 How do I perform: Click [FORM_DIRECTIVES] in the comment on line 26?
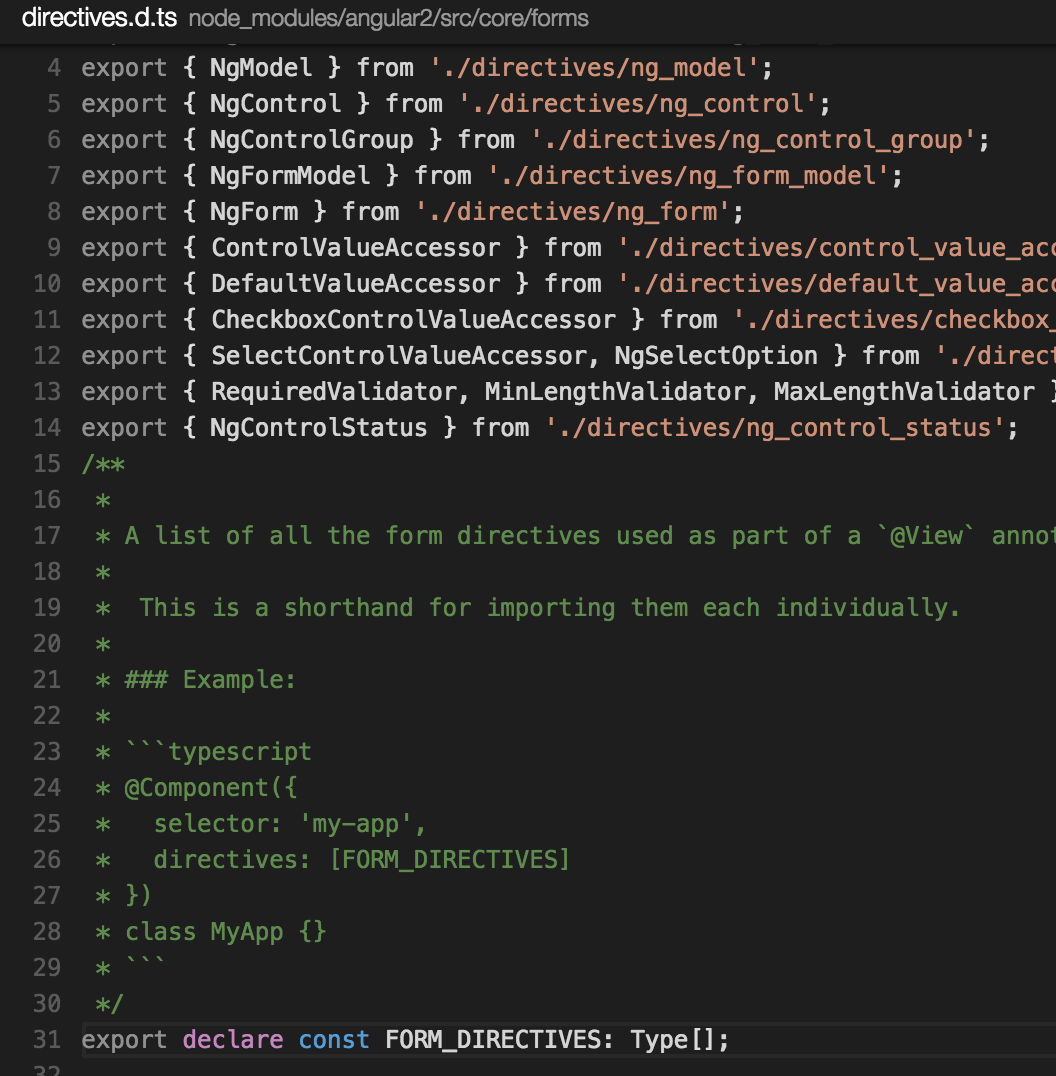449,860
